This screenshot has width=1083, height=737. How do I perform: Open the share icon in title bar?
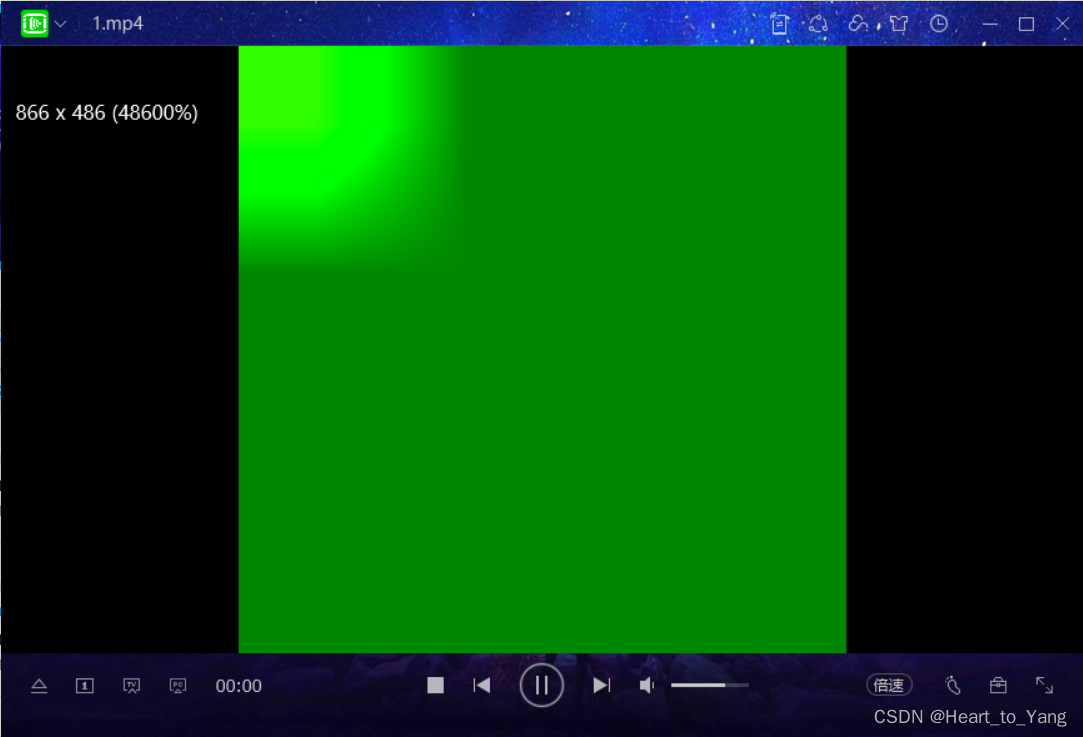818,24
